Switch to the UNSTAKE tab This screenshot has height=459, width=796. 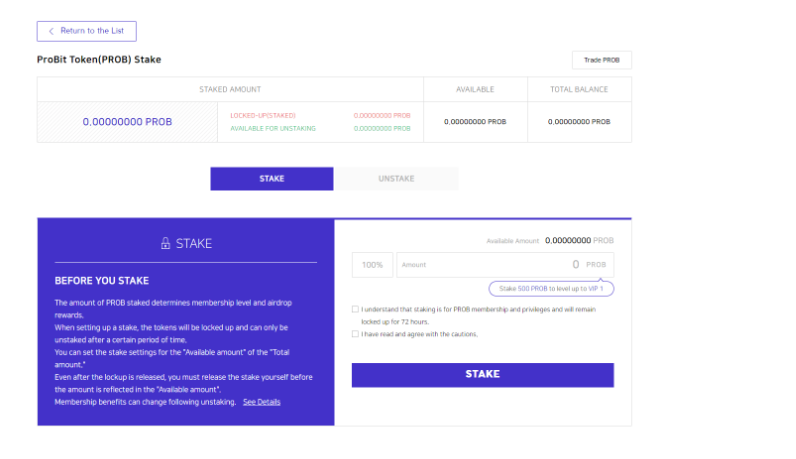[x=396, y=179]
